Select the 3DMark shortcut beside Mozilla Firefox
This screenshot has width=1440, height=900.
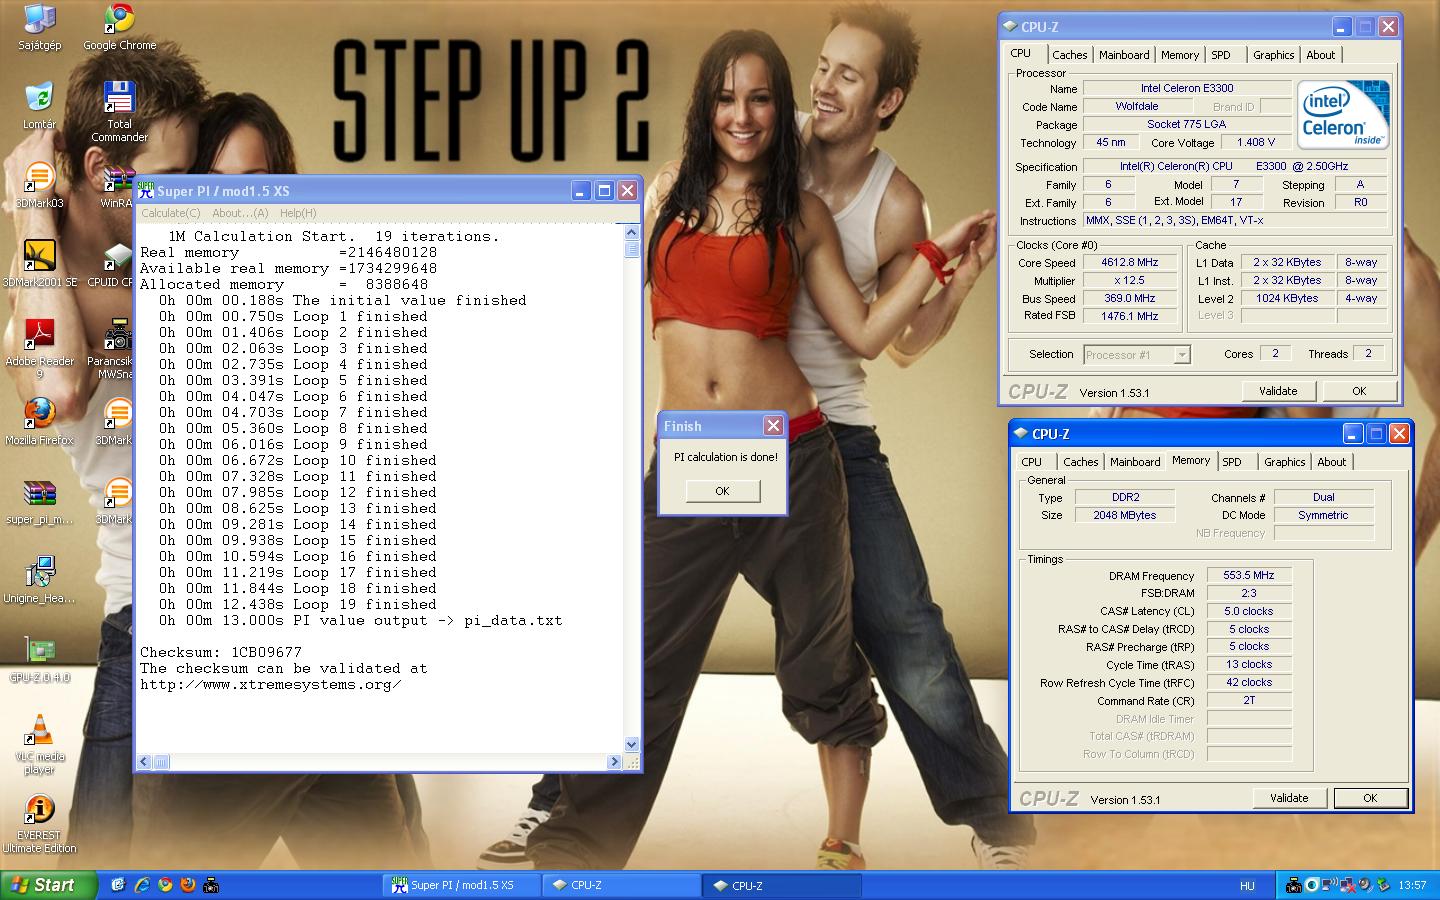coord(117,422)
